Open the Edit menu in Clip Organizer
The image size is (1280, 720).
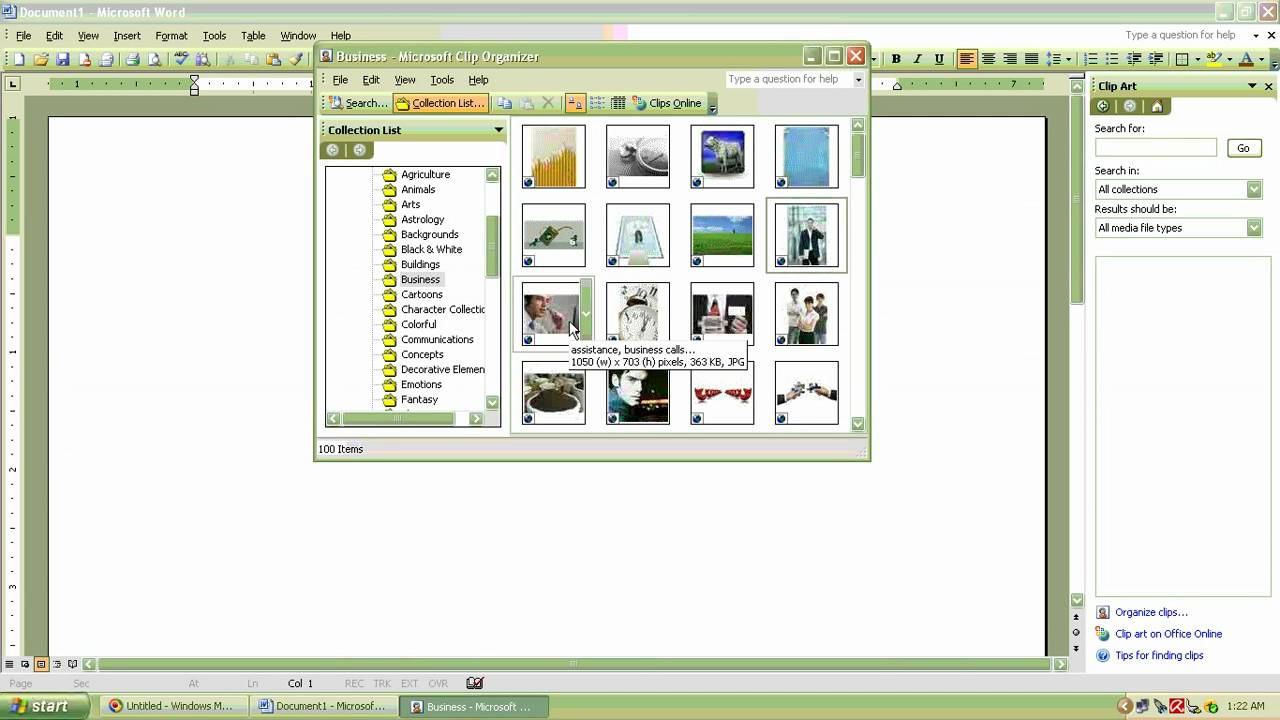371,80
